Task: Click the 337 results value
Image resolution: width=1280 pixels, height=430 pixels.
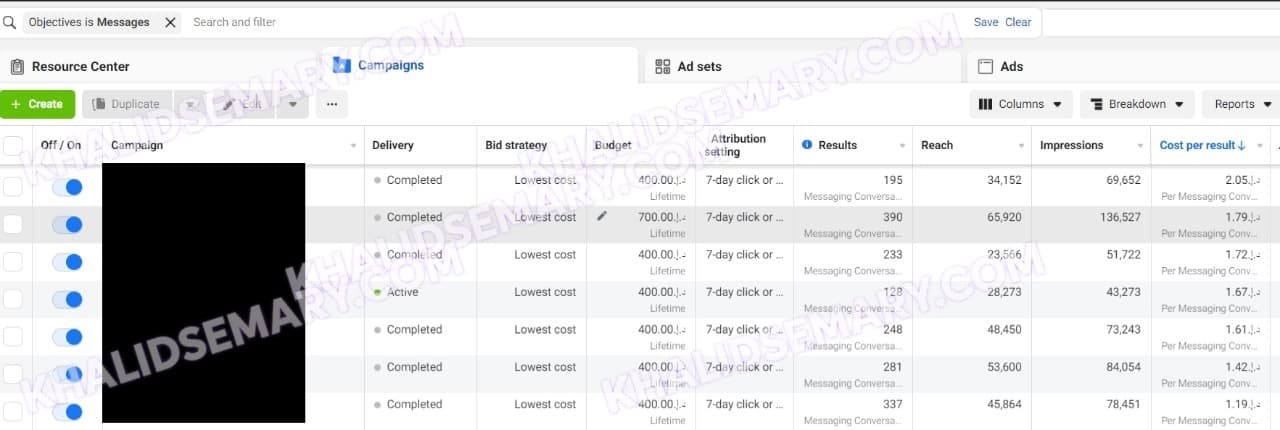Action: coord(892,404)
